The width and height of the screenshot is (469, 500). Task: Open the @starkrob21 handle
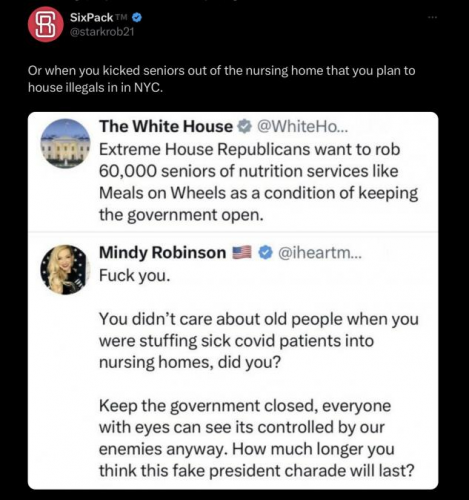pos(102,32)
